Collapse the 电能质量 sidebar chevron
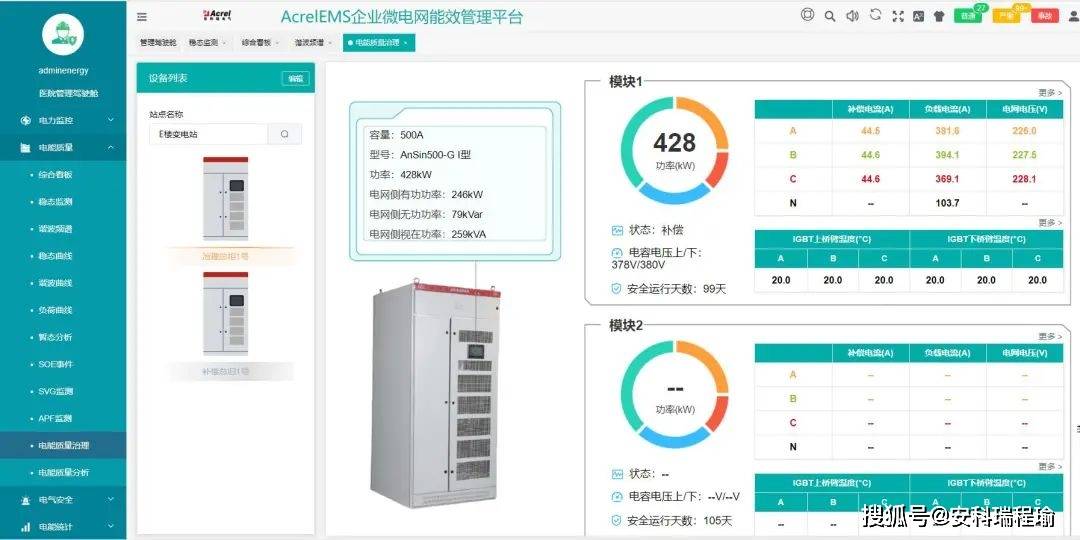Screen dimensions: 1080x540 [111, 147]
